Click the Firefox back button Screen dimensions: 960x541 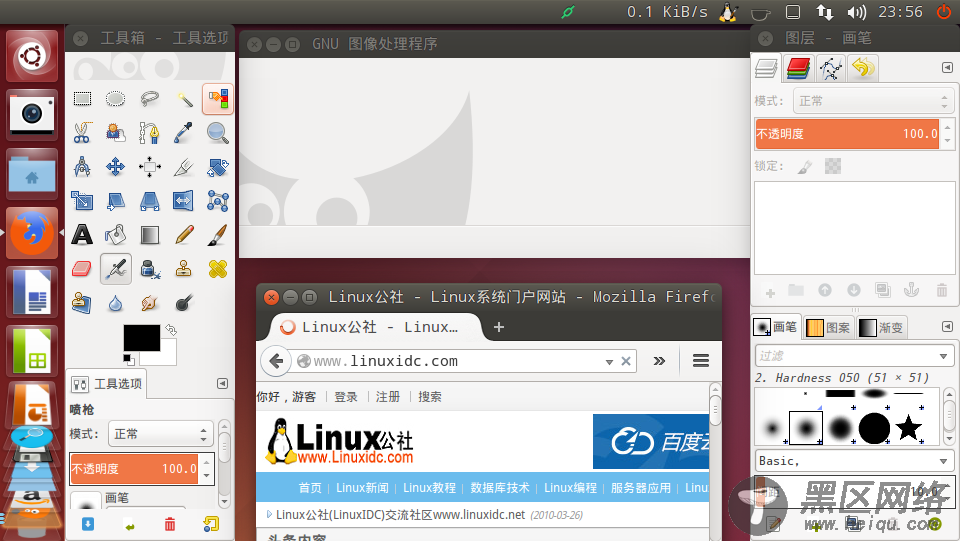(x=276, y=361)
